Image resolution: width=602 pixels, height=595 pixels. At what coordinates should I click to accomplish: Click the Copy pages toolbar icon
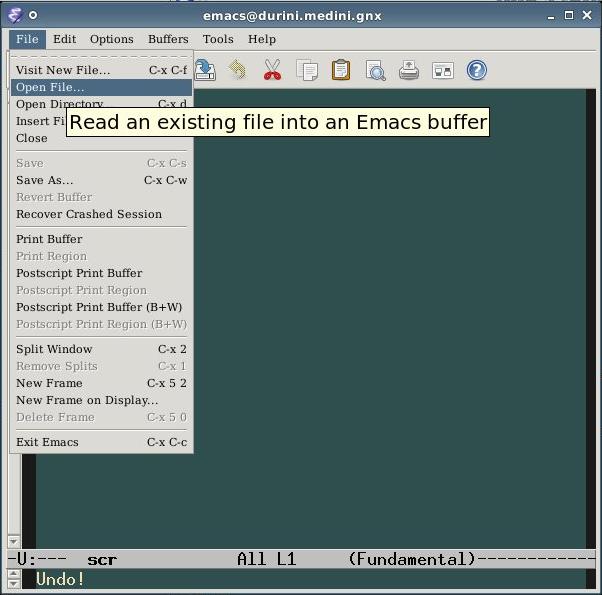click(x=307, y=71)
